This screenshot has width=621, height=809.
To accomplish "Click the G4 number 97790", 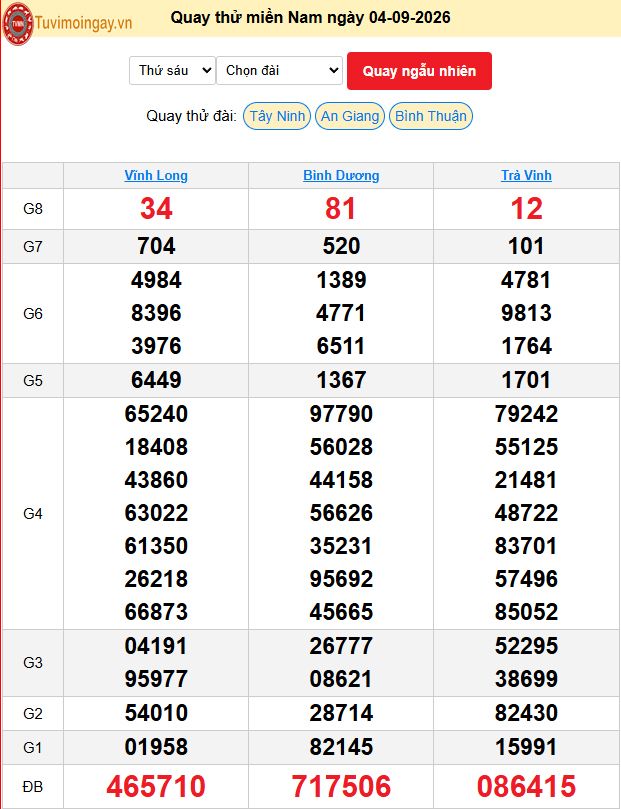I will [x=341, y=414].
